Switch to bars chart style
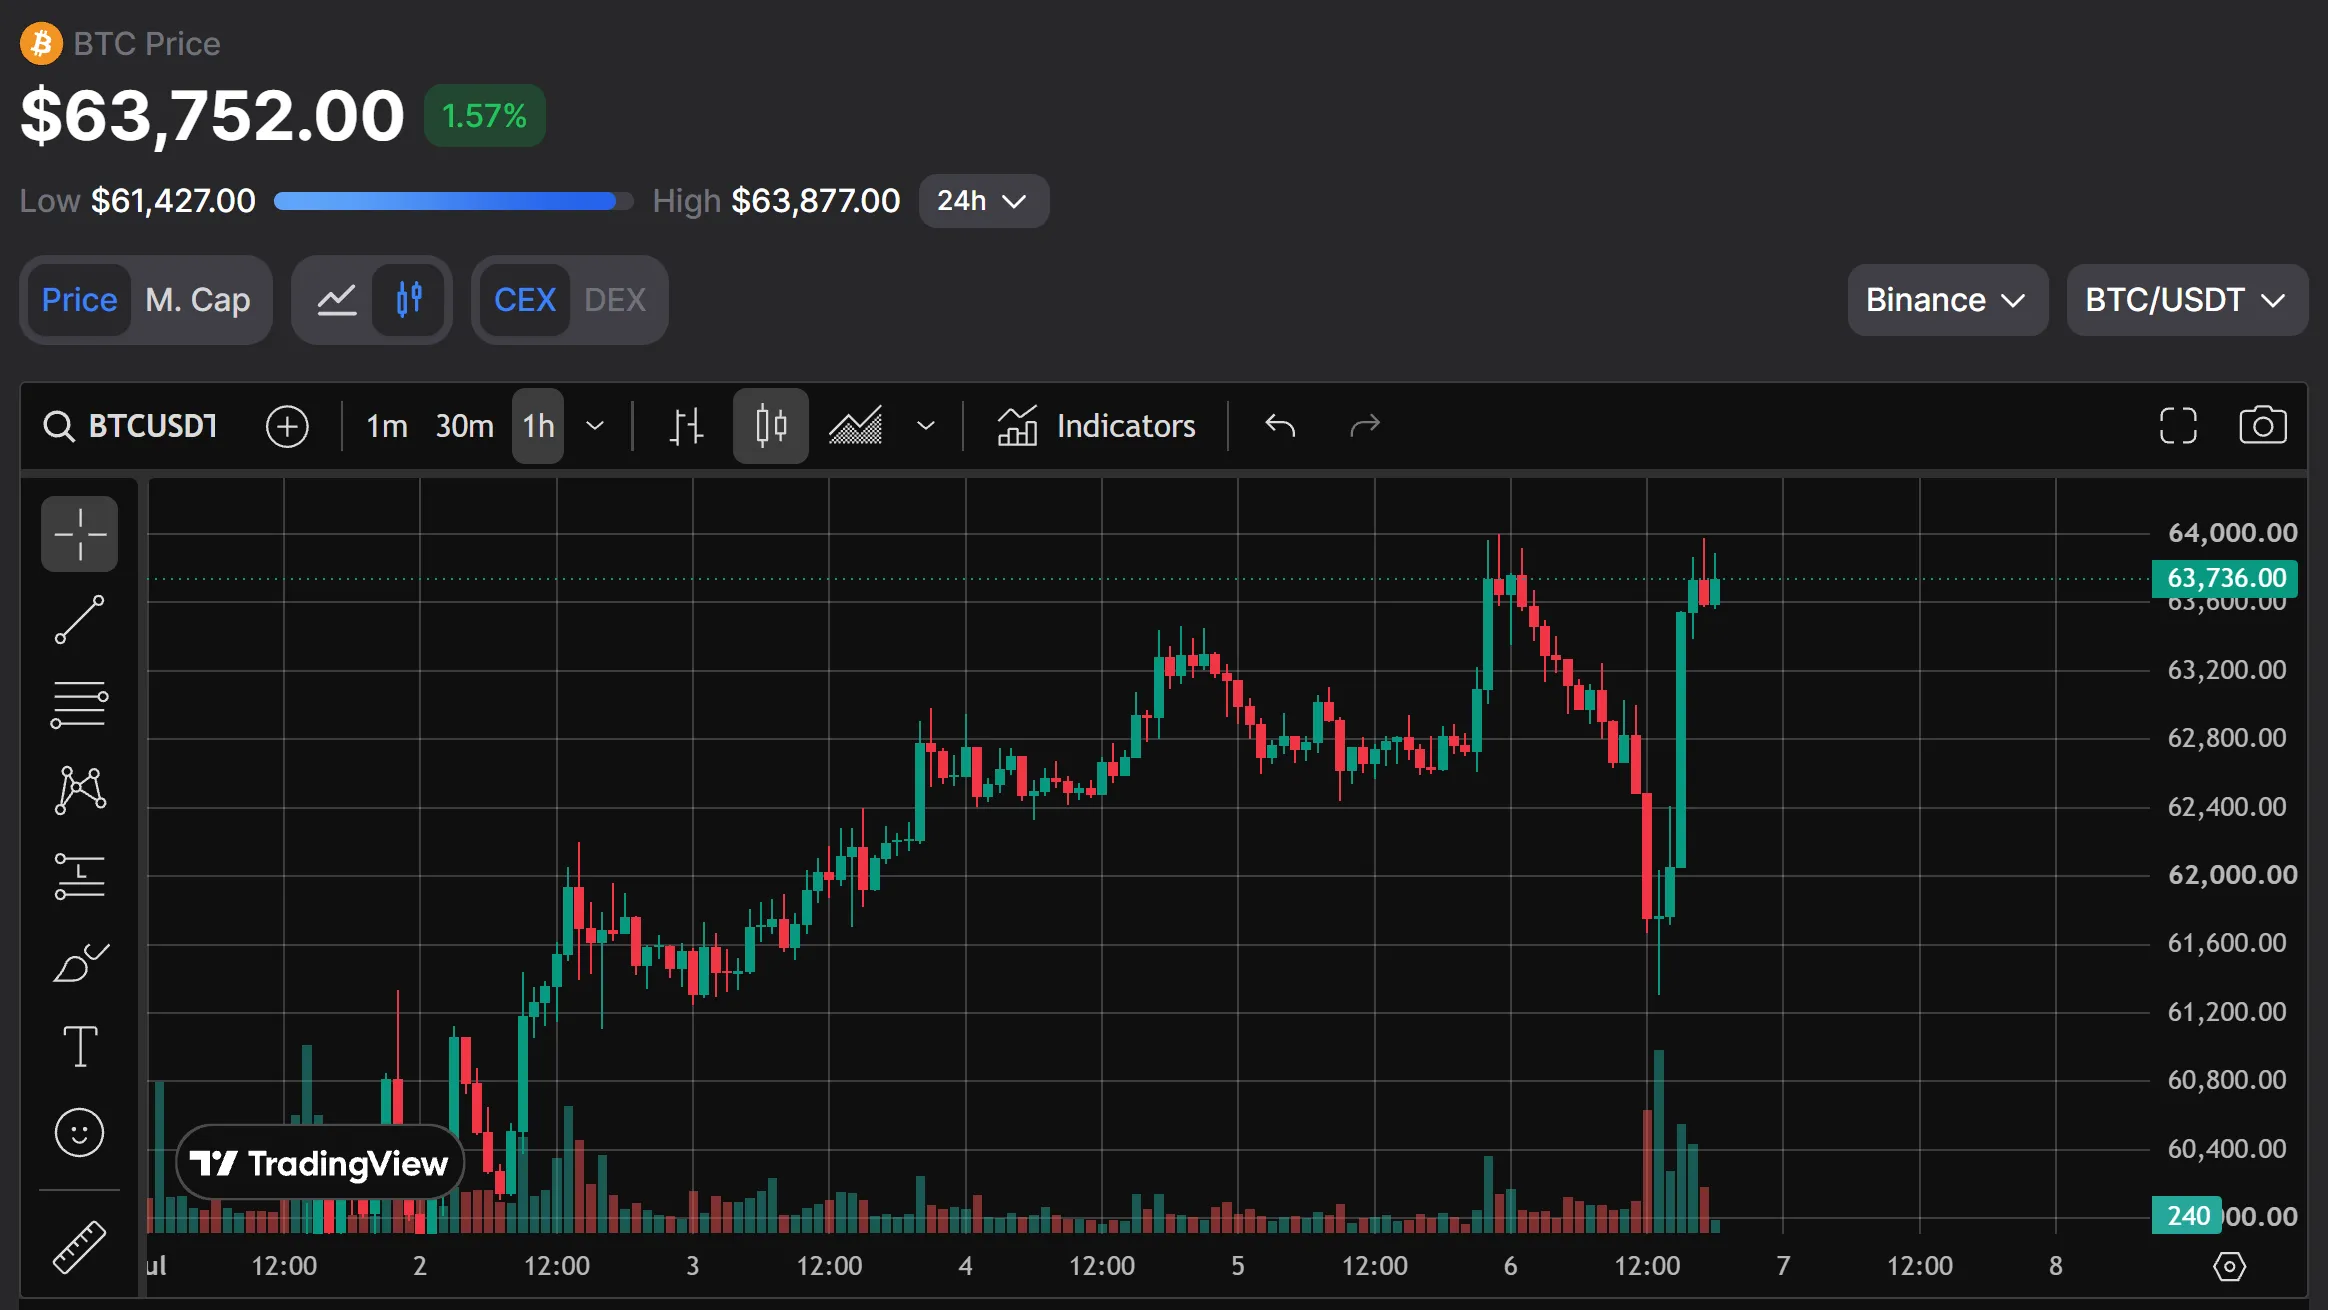2328x1310 pixels. click(686, 426)
